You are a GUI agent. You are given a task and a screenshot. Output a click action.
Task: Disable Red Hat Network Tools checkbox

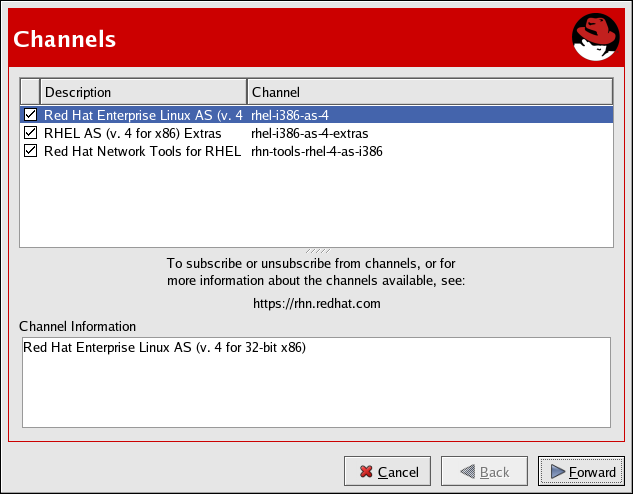pyautogui.click(x=30, y=151)
